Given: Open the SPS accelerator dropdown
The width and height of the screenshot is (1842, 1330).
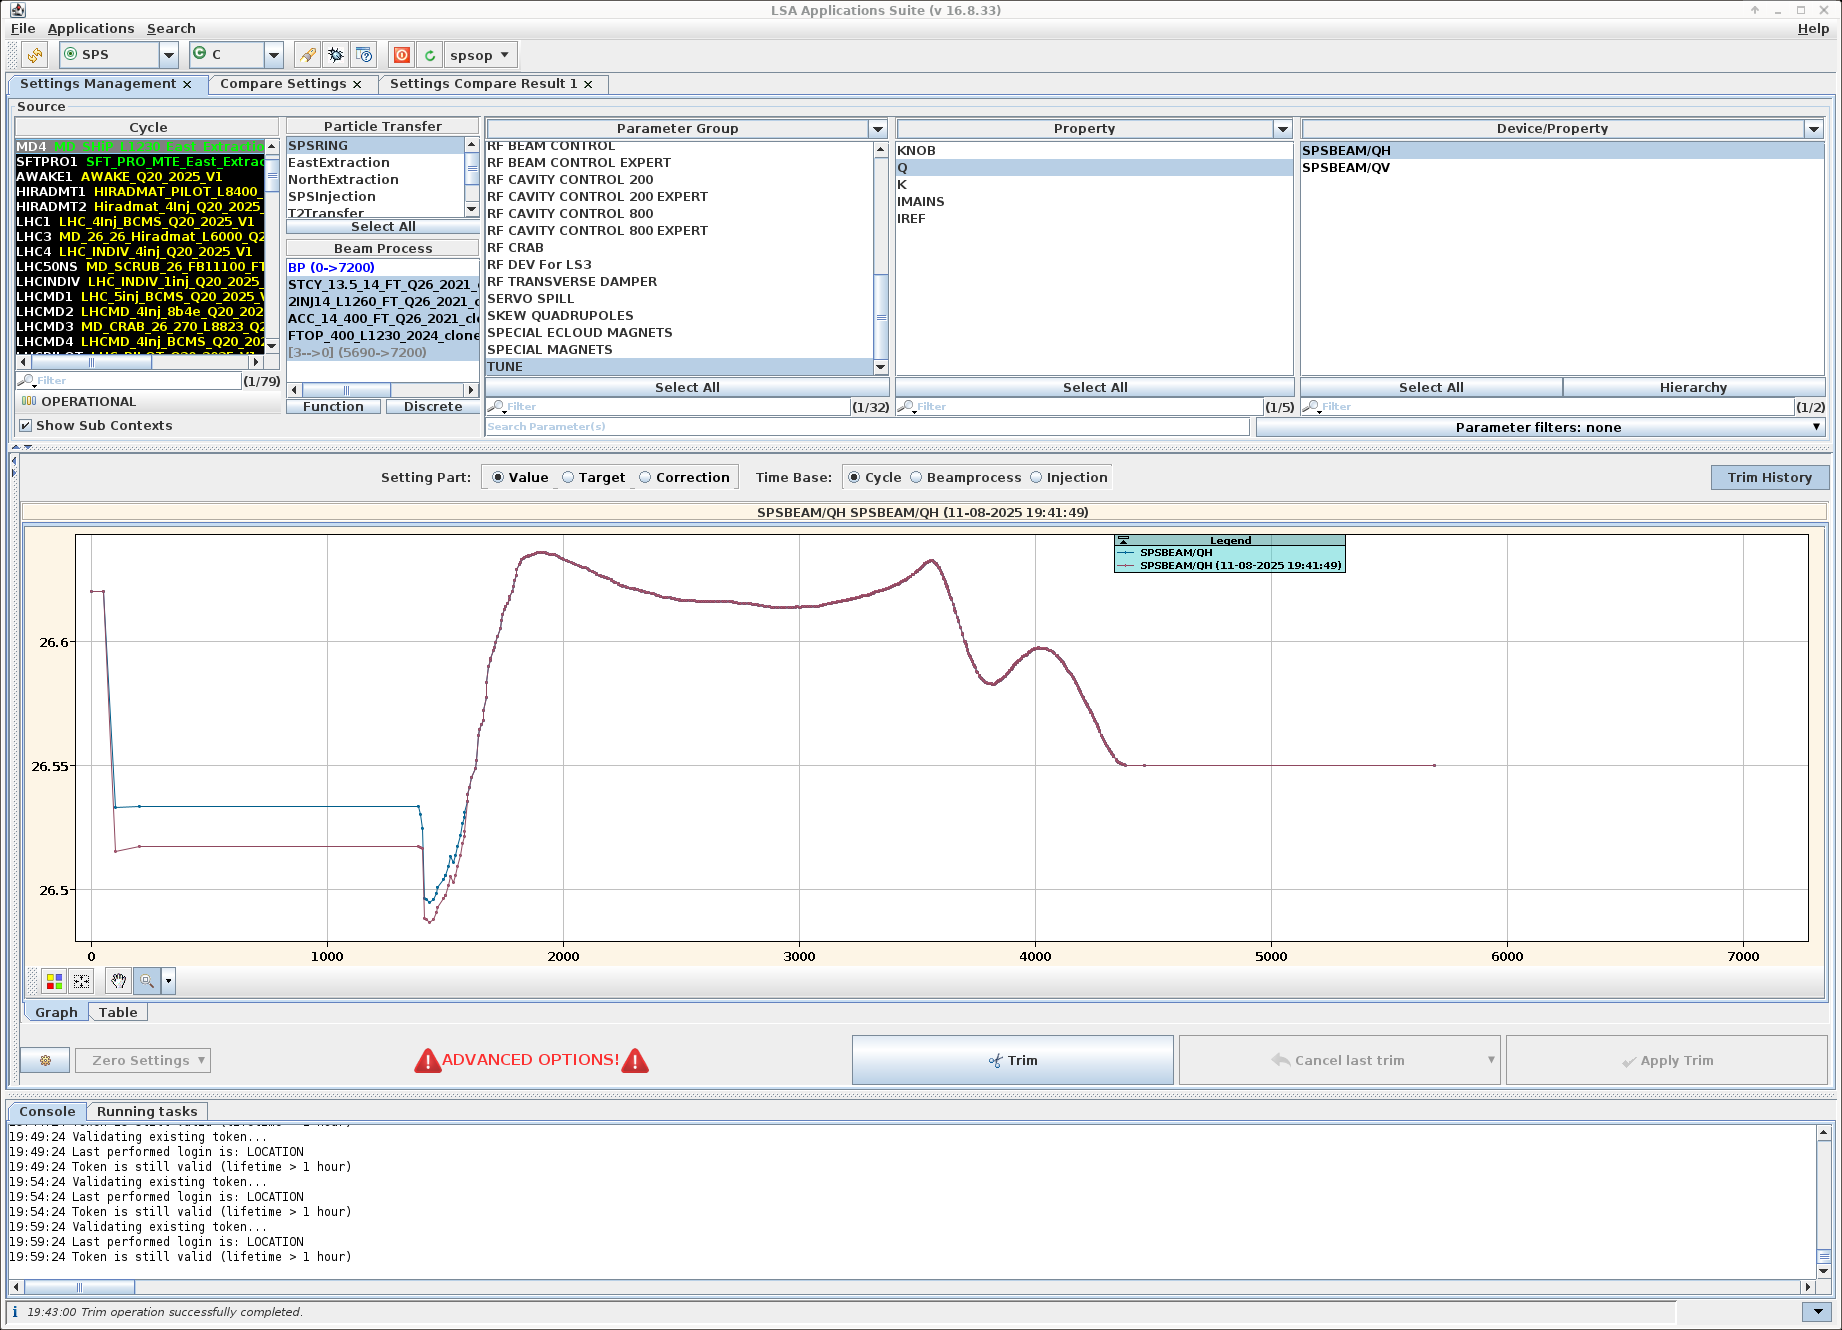Looking at the screenshot, I should coord(169,55).
